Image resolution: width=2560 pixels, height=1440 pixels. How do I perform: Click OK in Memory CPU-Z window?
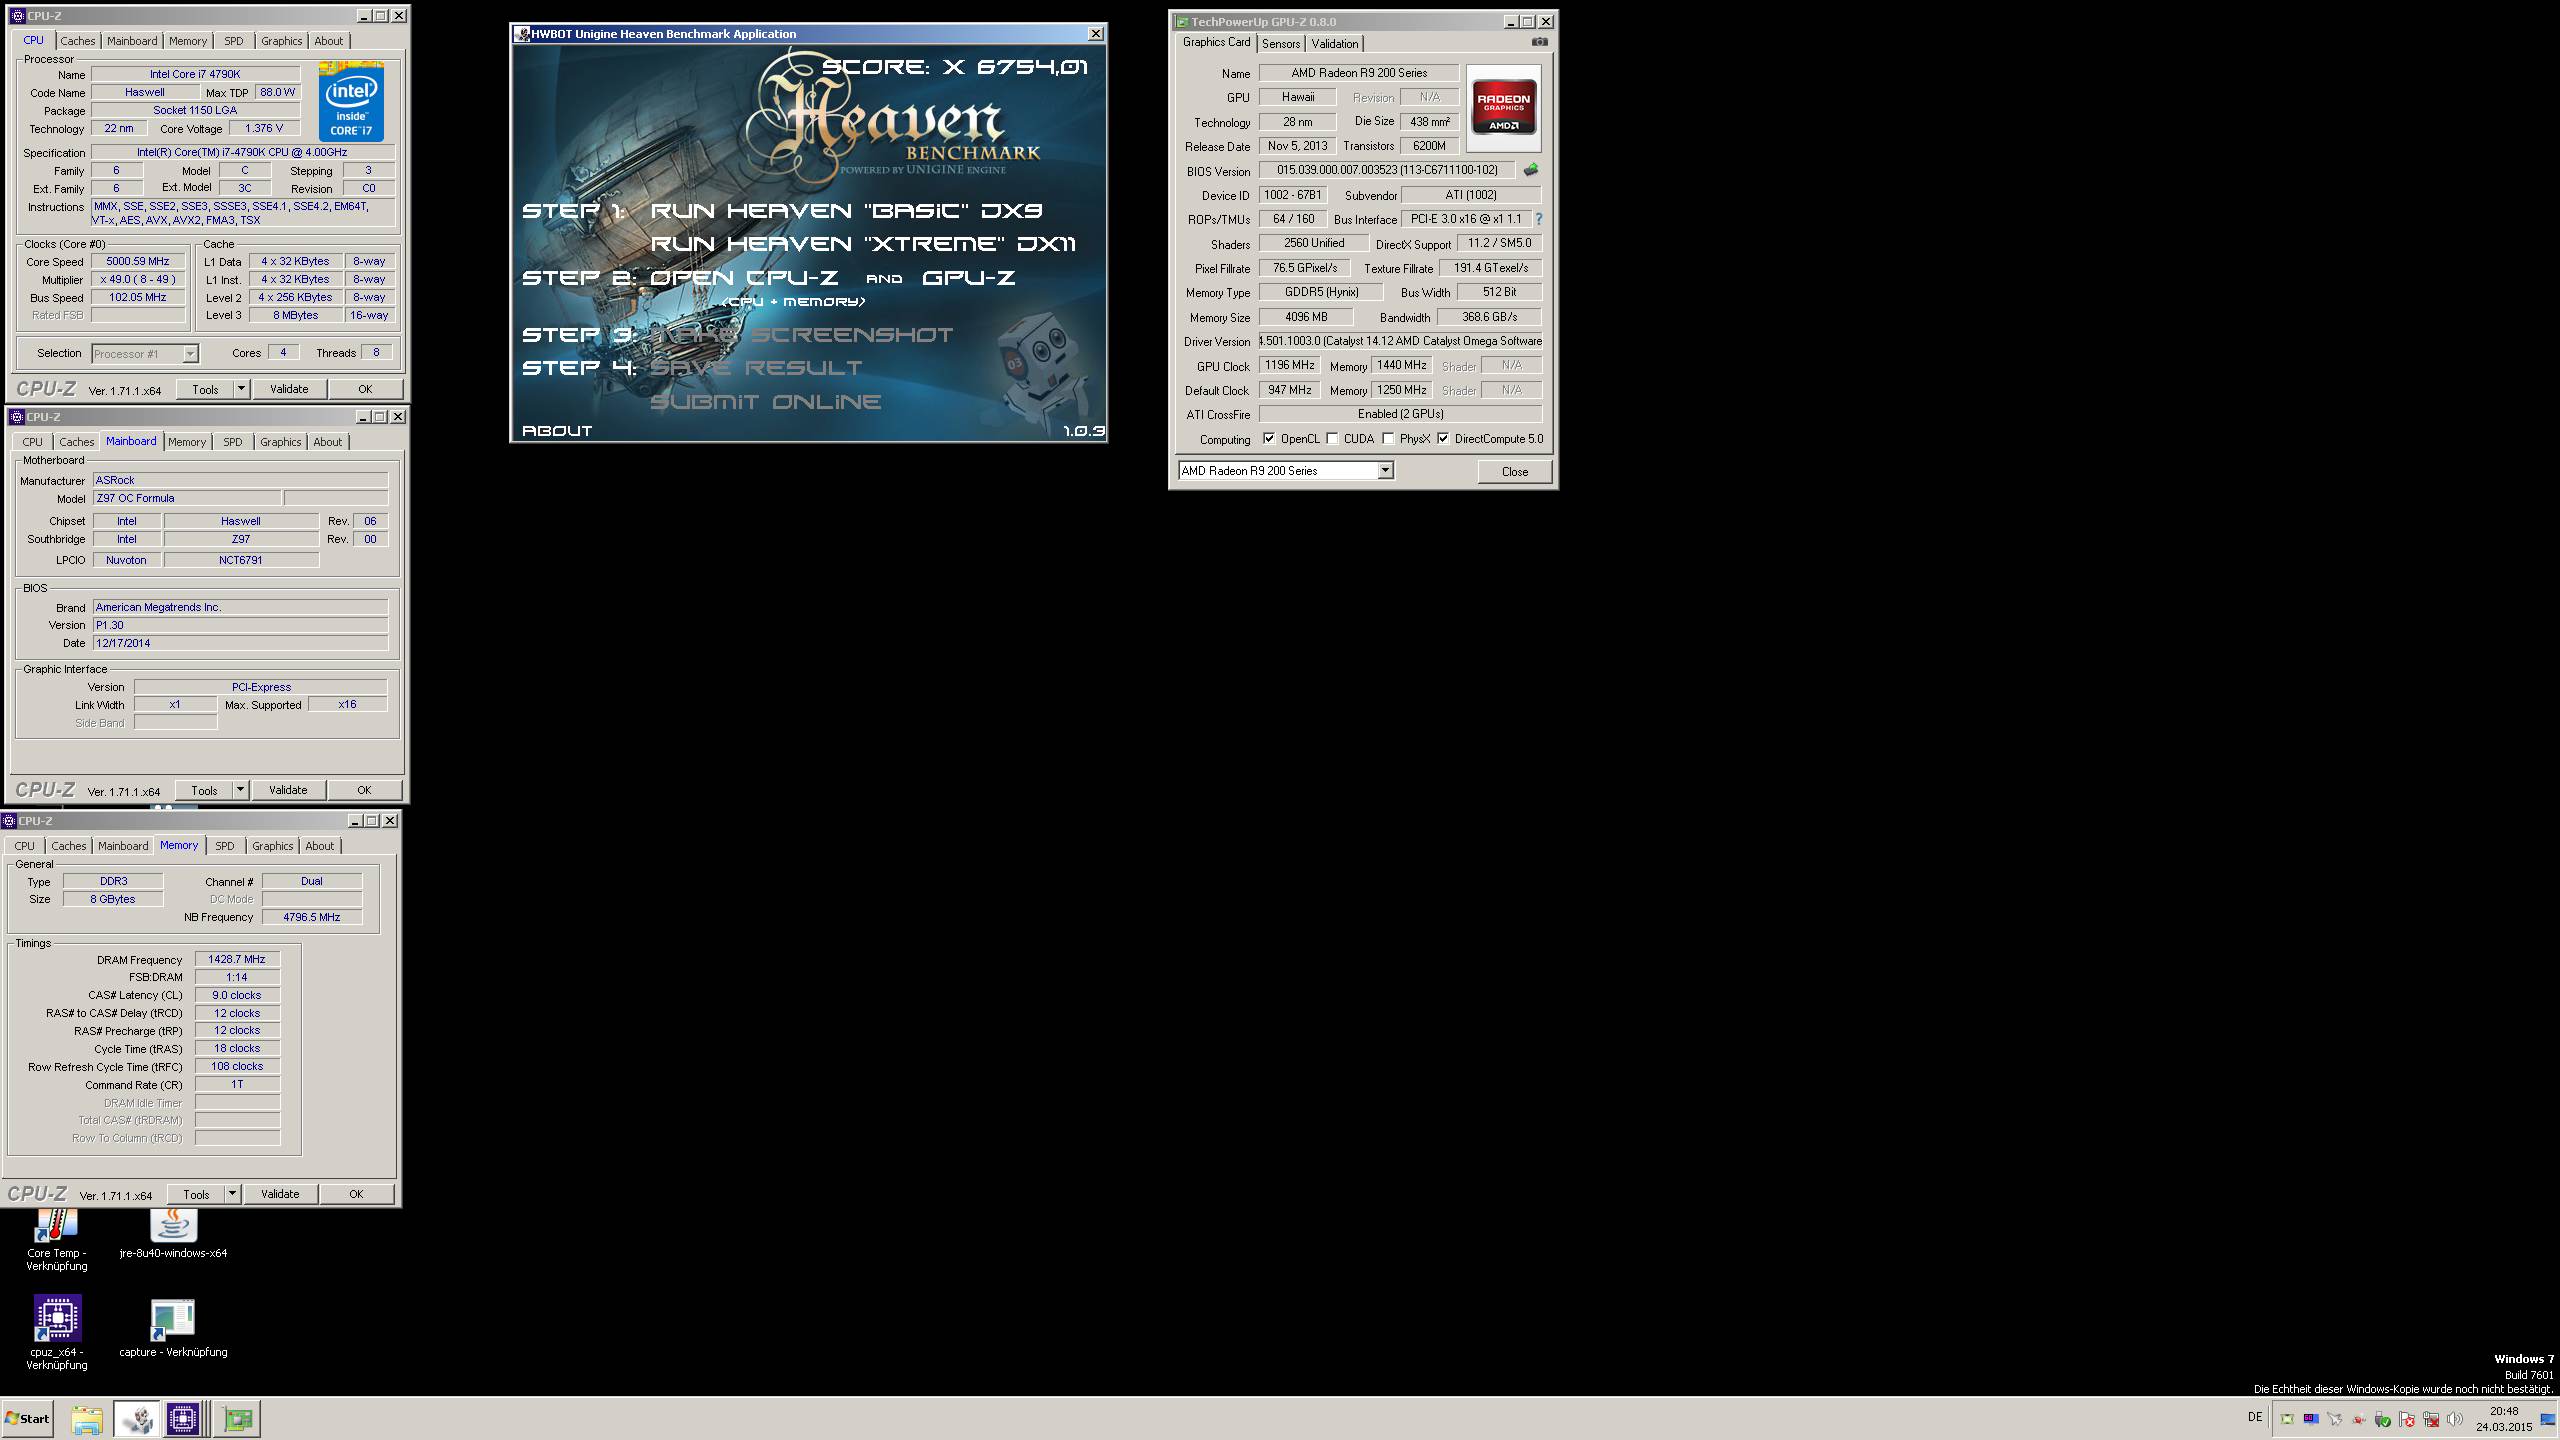pos(356,1194)
